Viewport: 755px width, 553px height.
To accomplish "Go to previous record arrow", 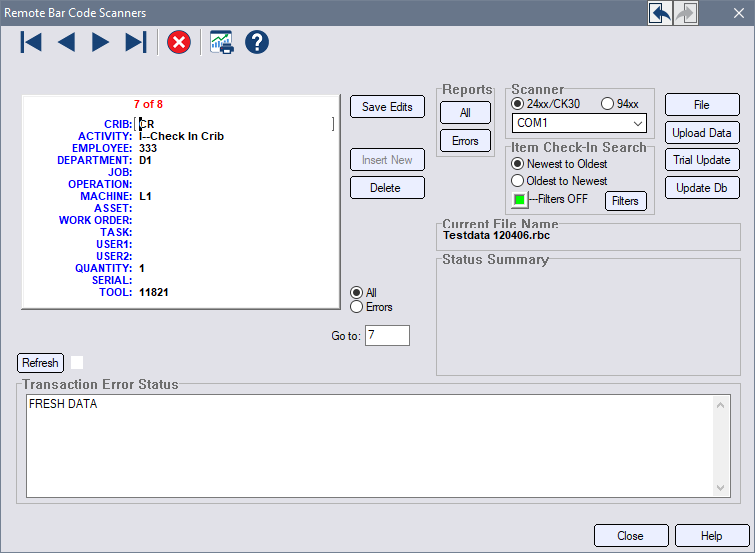I will pos(66,42).
